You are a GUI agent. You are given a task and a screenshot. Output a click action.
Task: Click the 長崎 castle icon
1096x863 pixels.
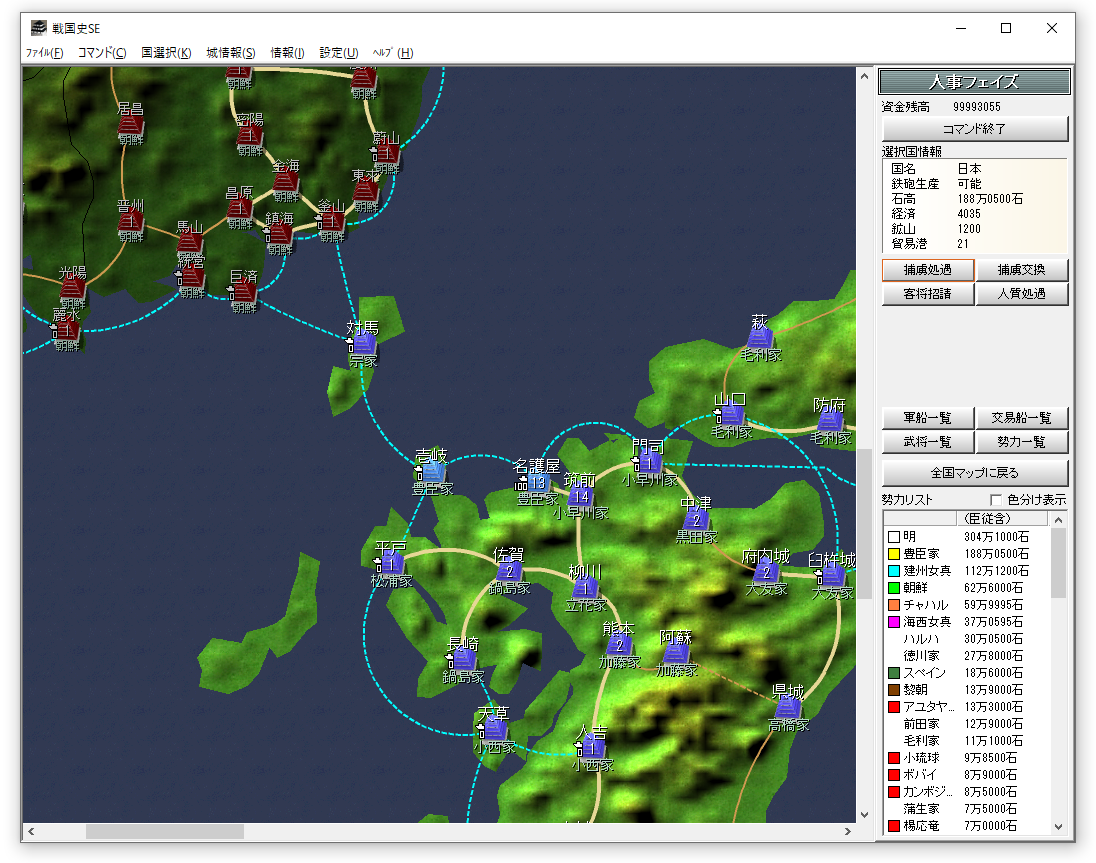pos(463,660)
